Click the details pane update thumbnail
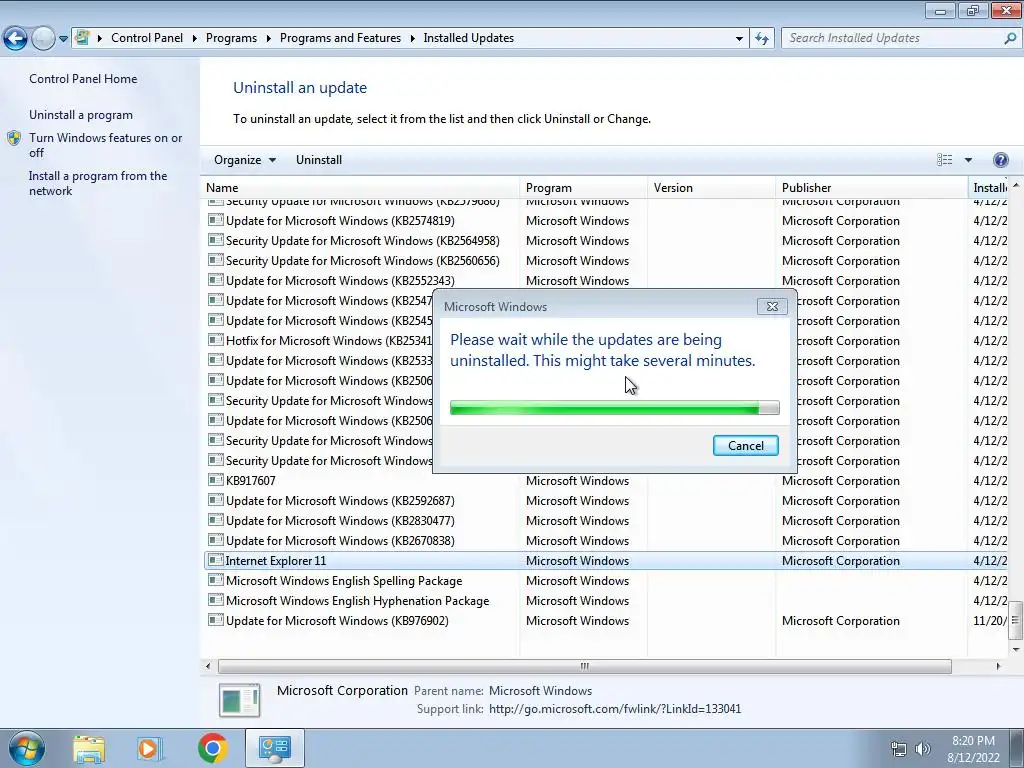The image size is (1024, 768). pos(239,700)
